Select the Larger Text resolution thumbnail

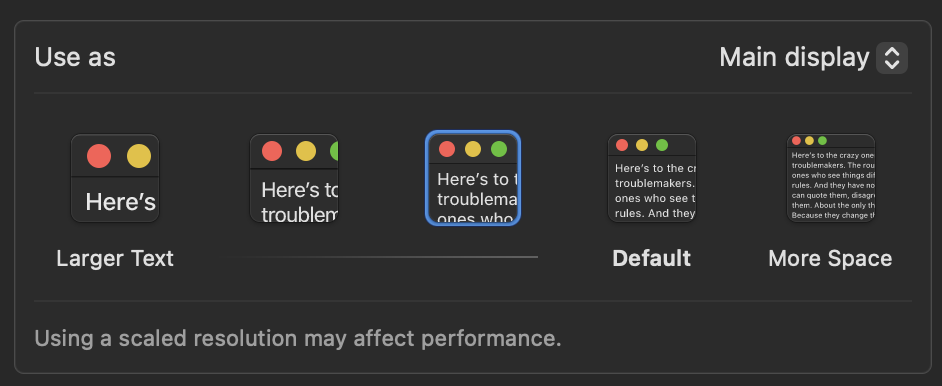(115, 178)
